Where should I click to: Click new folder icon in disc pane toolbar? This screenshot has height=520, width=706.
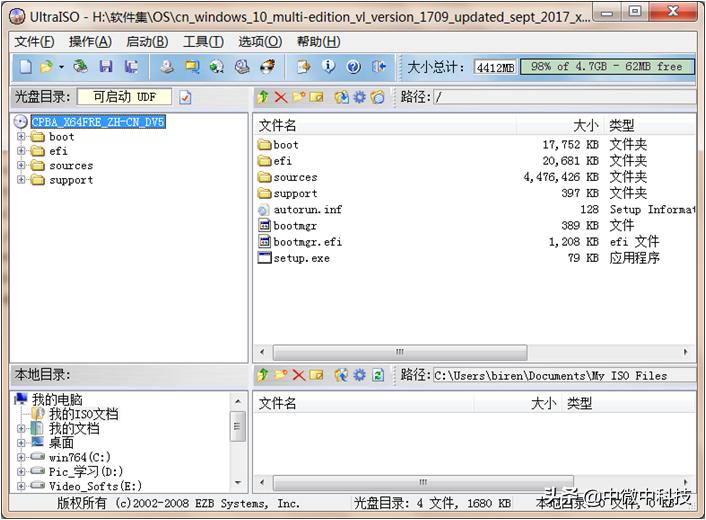(x=299, y=97)
